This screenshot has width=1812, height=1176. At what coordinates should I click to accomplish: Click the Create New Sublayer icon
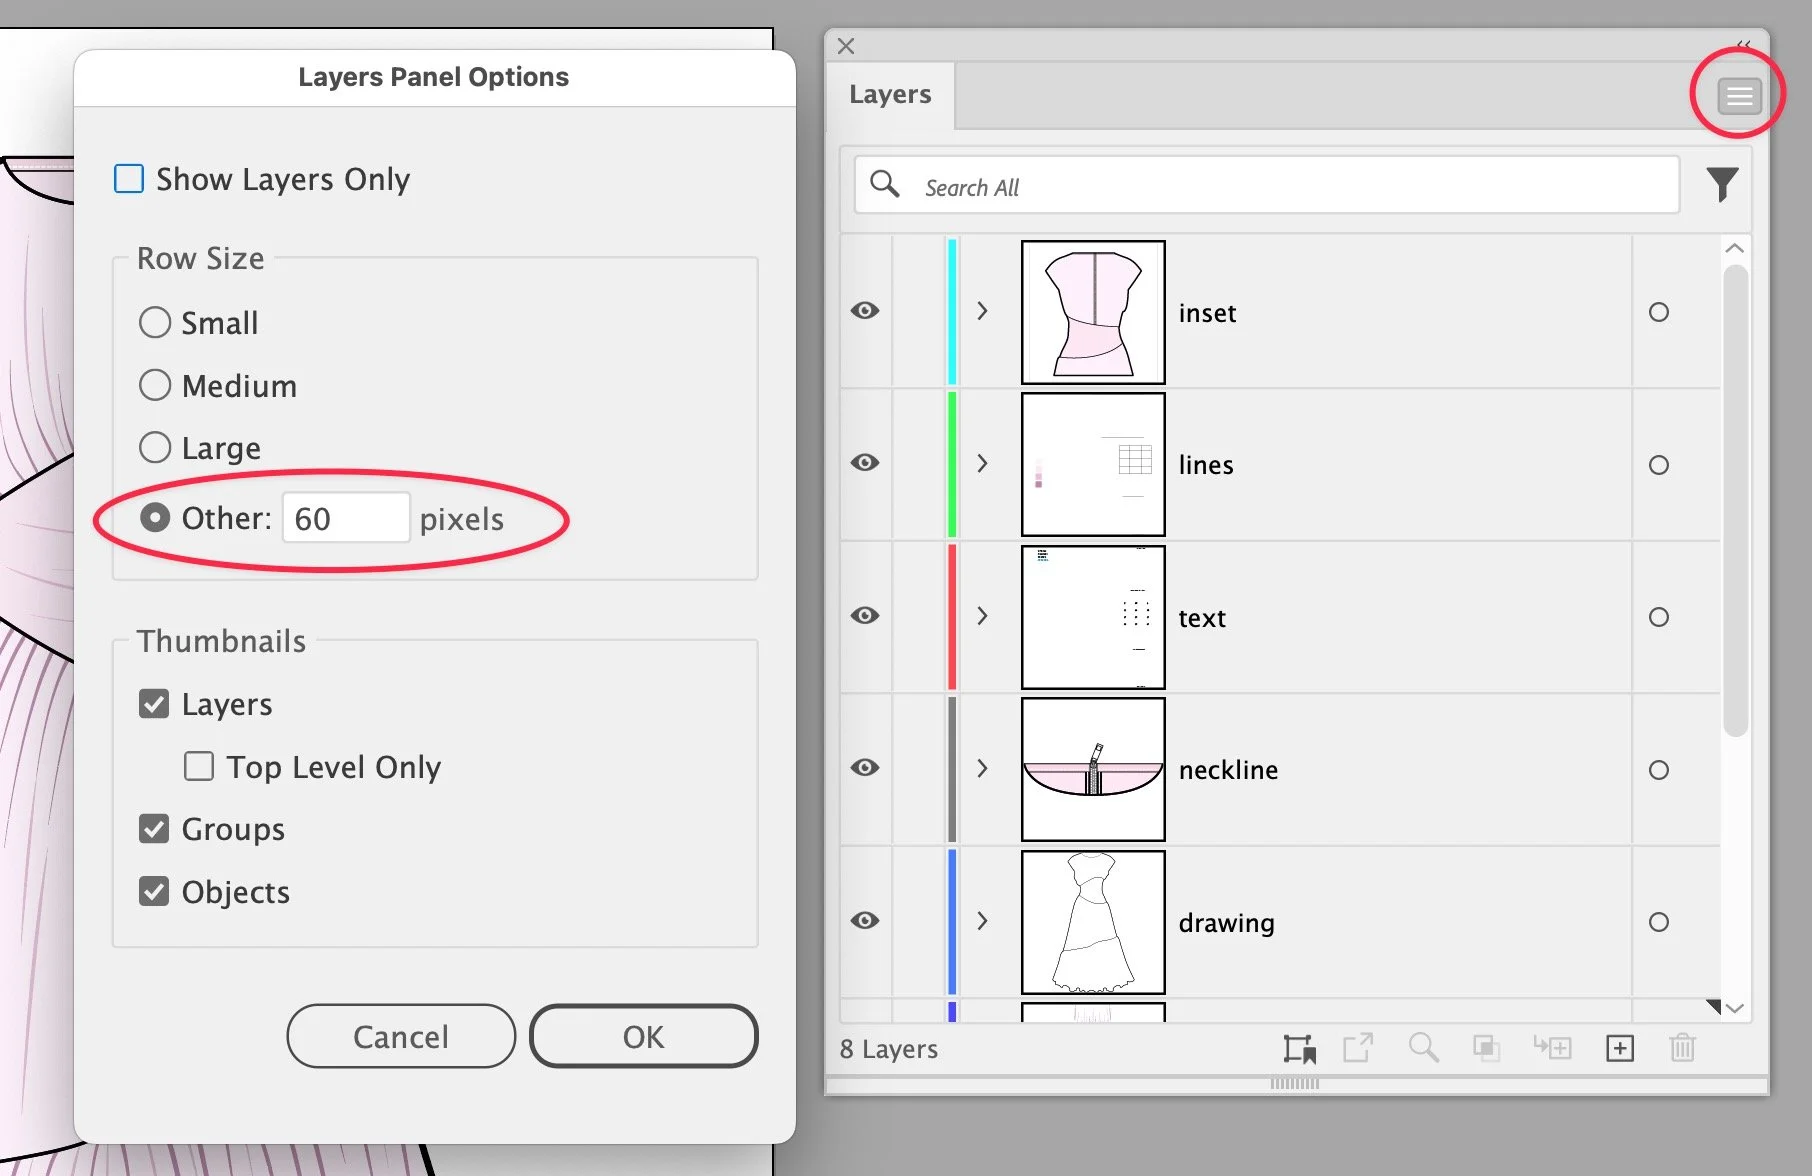tap(1553, 1048)
